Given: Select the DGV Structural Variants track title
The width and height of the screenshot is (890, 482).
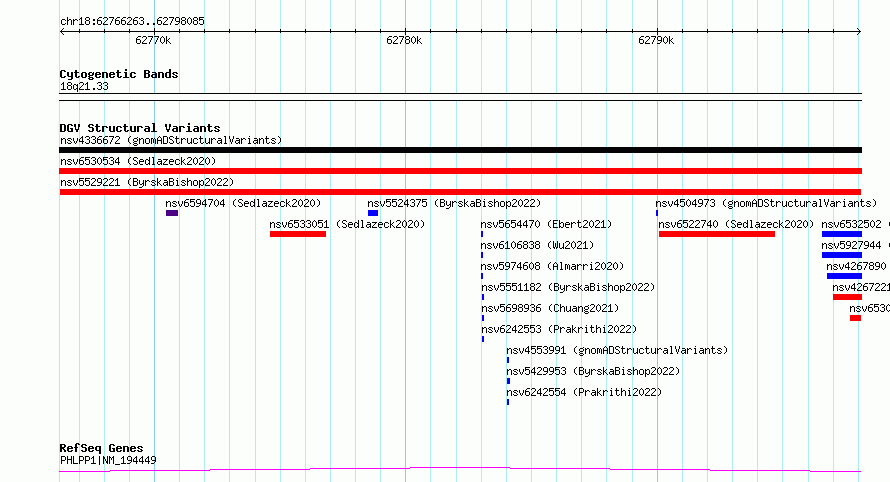Looking at the screenshot, I should tap(140, 128).
